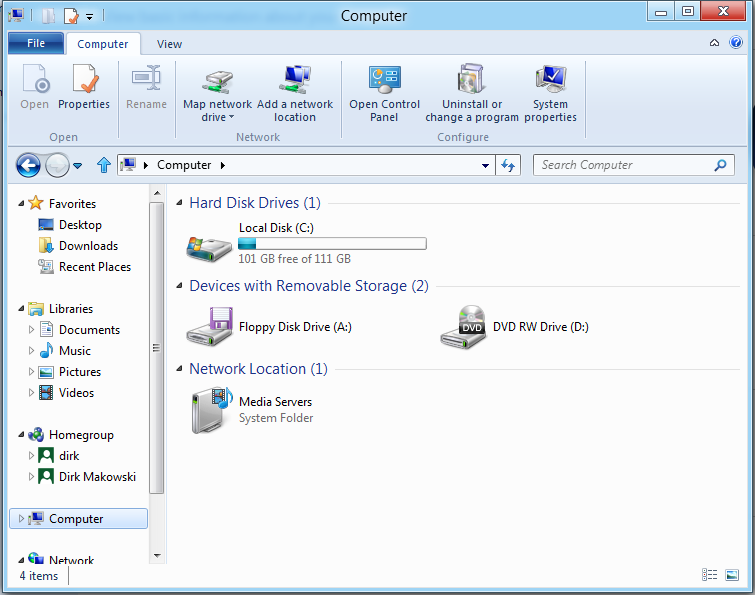Click the Open ribbon button
This screenshot has height=595, width=755.
(35, 87)
